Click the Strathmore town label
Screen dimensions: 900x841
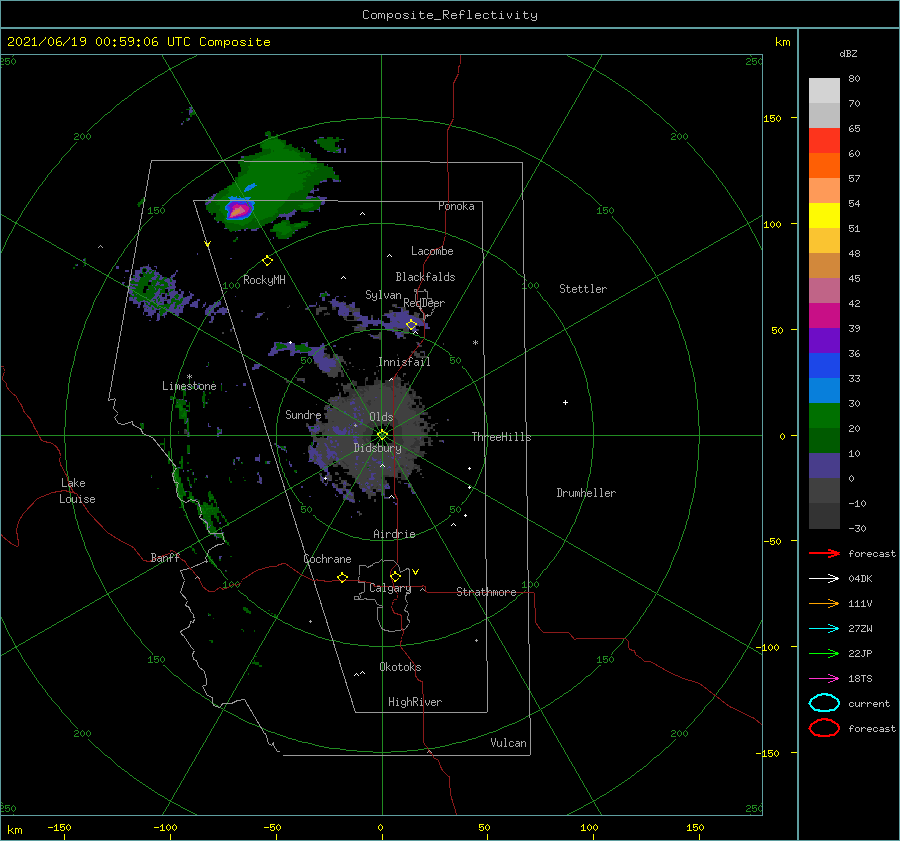pyautogui.click(x=486, y=592)
